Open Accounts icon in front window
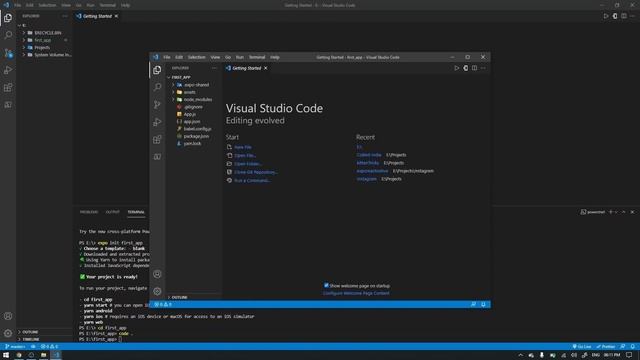 [157, 274]
